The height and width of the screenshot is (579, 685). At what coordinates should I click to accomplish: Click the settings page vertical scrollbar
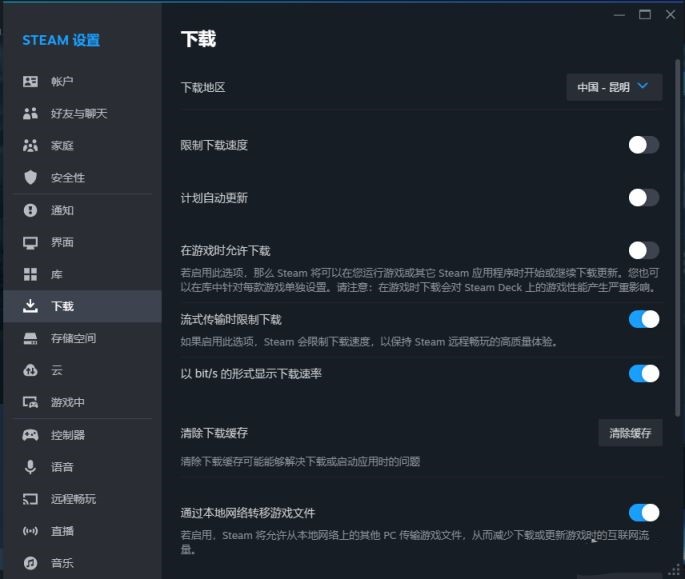[x=678, y=238]
